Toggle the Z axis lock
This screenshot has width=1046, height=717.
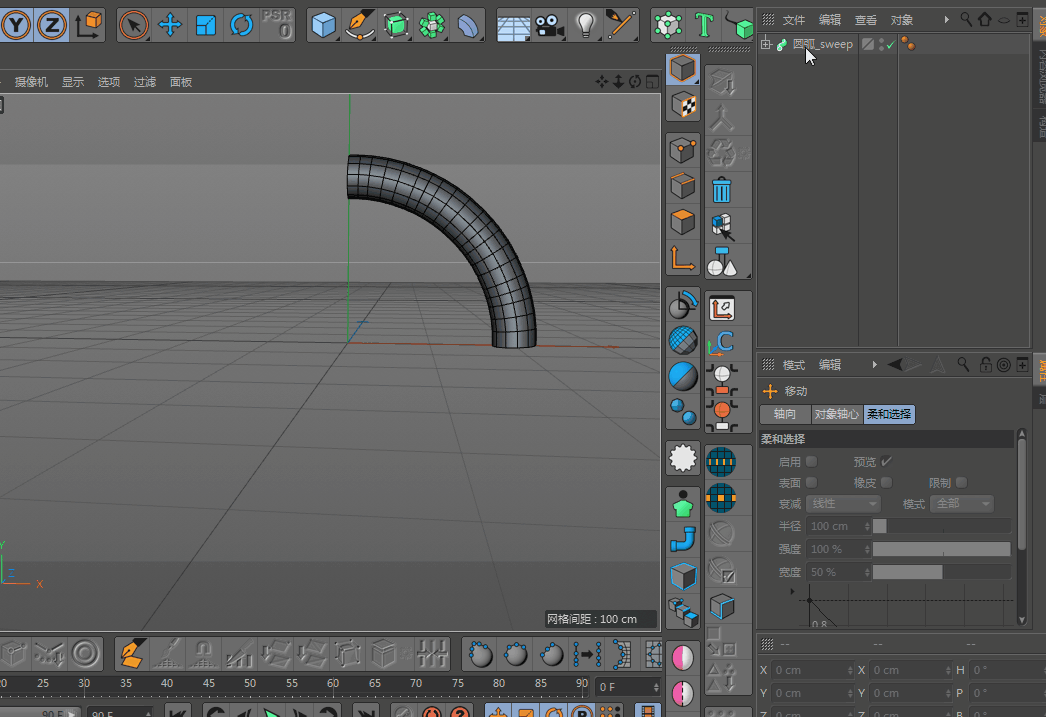tap(51, 25)
